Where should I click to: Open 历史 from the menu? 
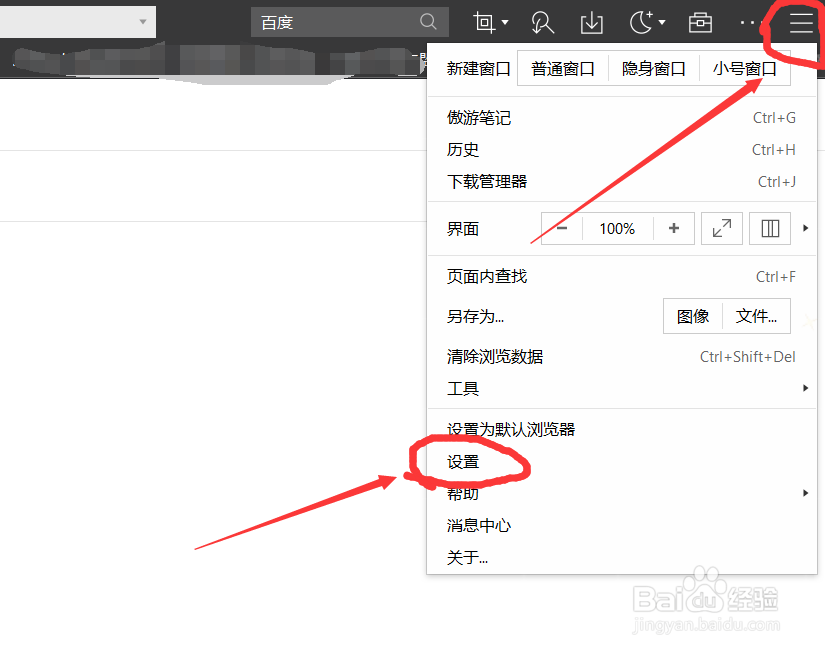464,149
